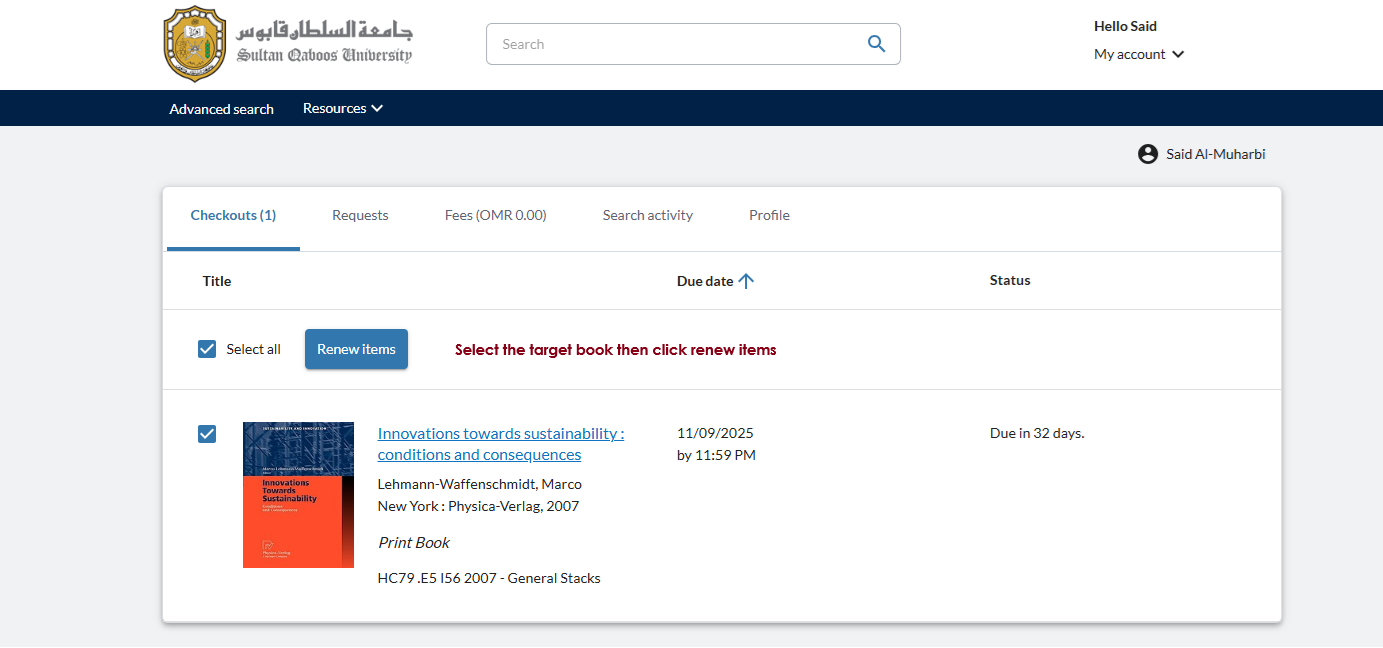The height and width of the screenshot is (648, 1383).
Task: Focus the Search input field
Action: point(675,44)
